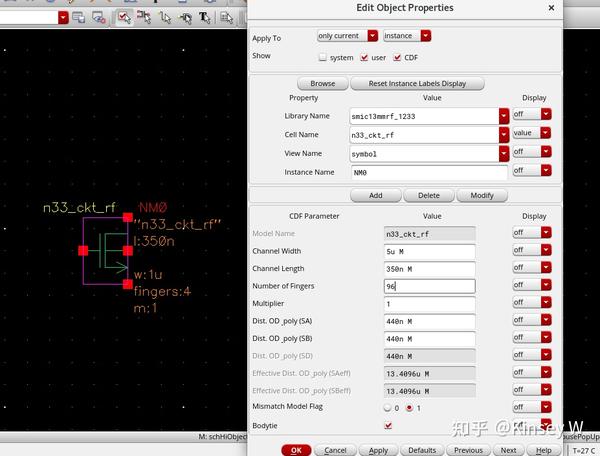Click the Help button
The height and width of the screenshot is (456, 600).
(x=544, y=450)
